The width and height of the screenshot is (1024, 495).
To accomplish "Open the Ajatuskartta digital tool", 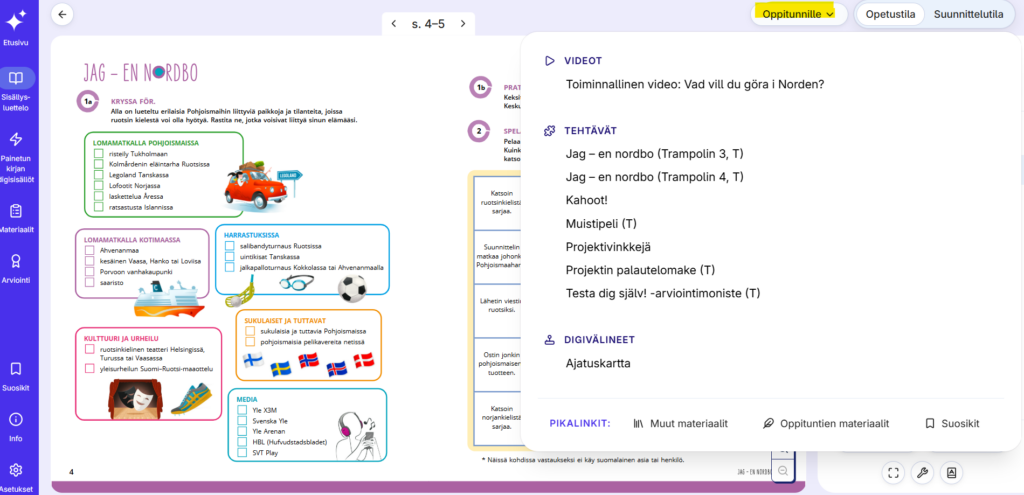I will (598, 363).
